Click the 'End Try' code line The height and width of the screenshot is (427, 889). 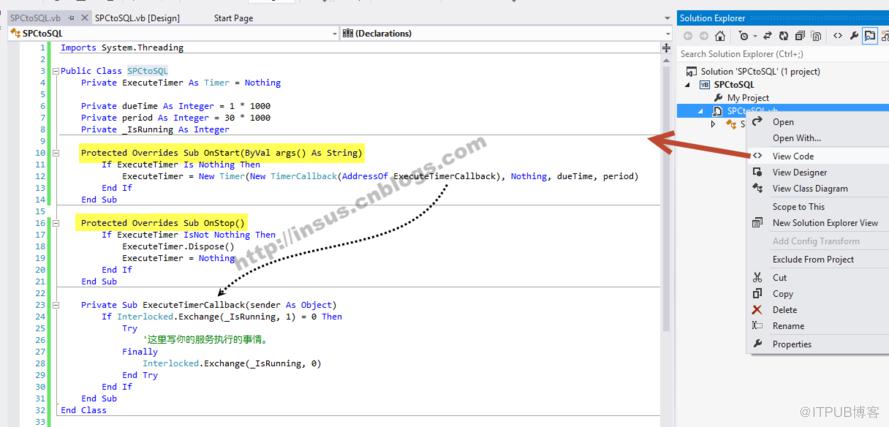click(139, 375)
